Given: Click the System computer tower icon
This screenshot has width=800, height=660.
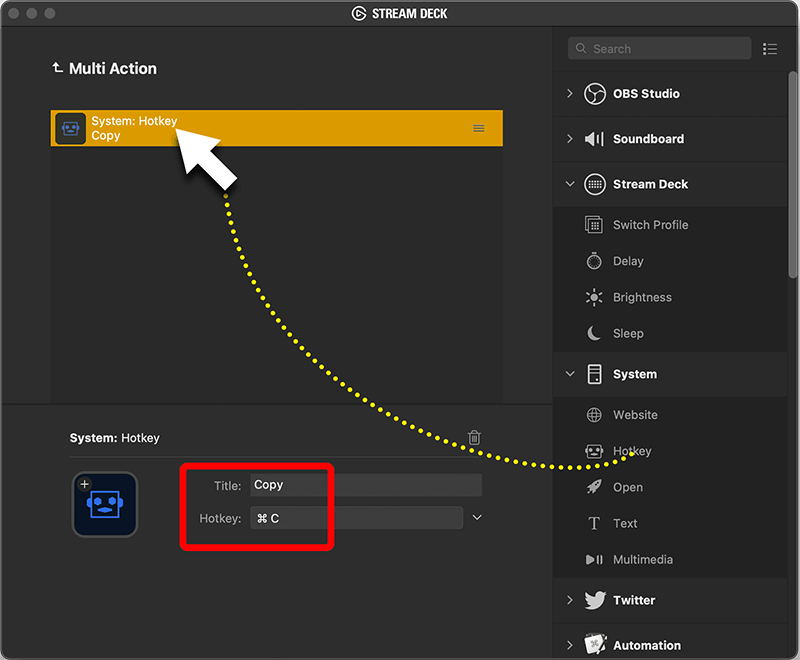Looking at the screenshot, I should click(594, 374).
